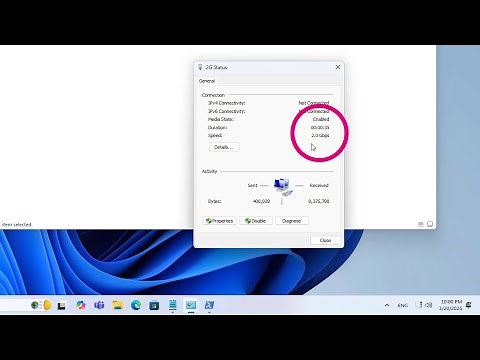Open the volume tray icon

tap(429, 305)
